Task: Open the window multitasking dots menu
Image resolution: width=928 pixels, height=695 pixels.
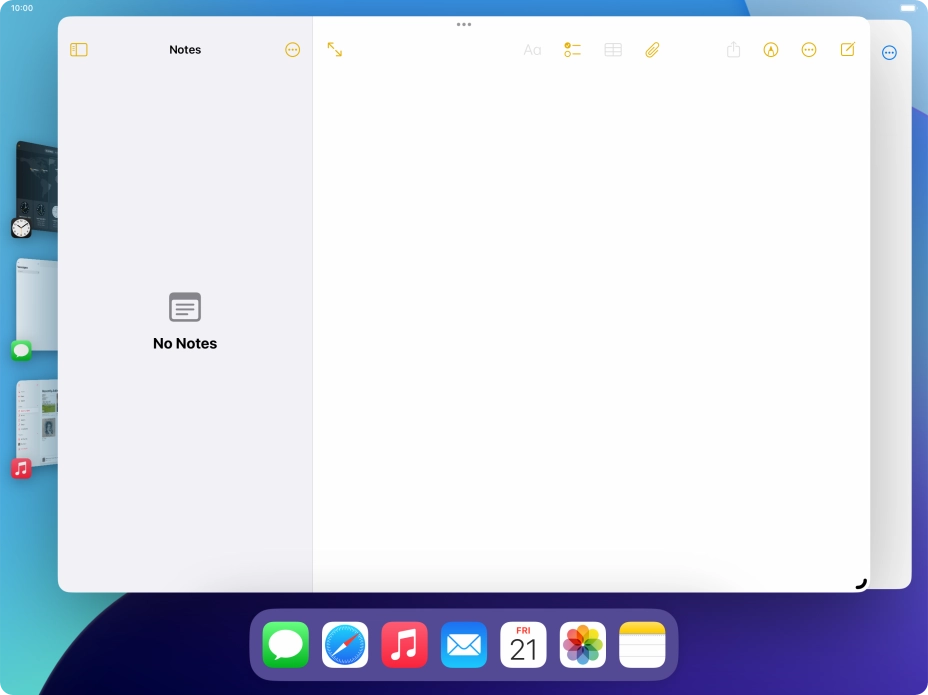Action: click(464, 24)
